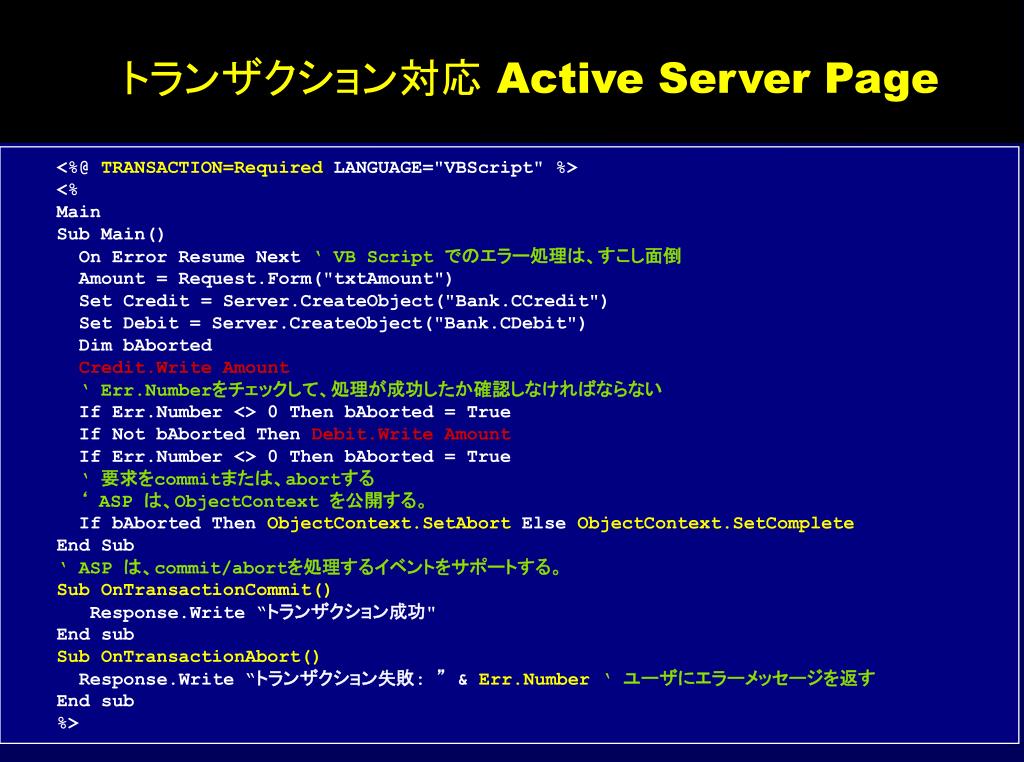This screenshot has width=1024, height=762.
Task: Click the comment about commit/abortを処理するイベント
Action: click(x=320, y=567)
